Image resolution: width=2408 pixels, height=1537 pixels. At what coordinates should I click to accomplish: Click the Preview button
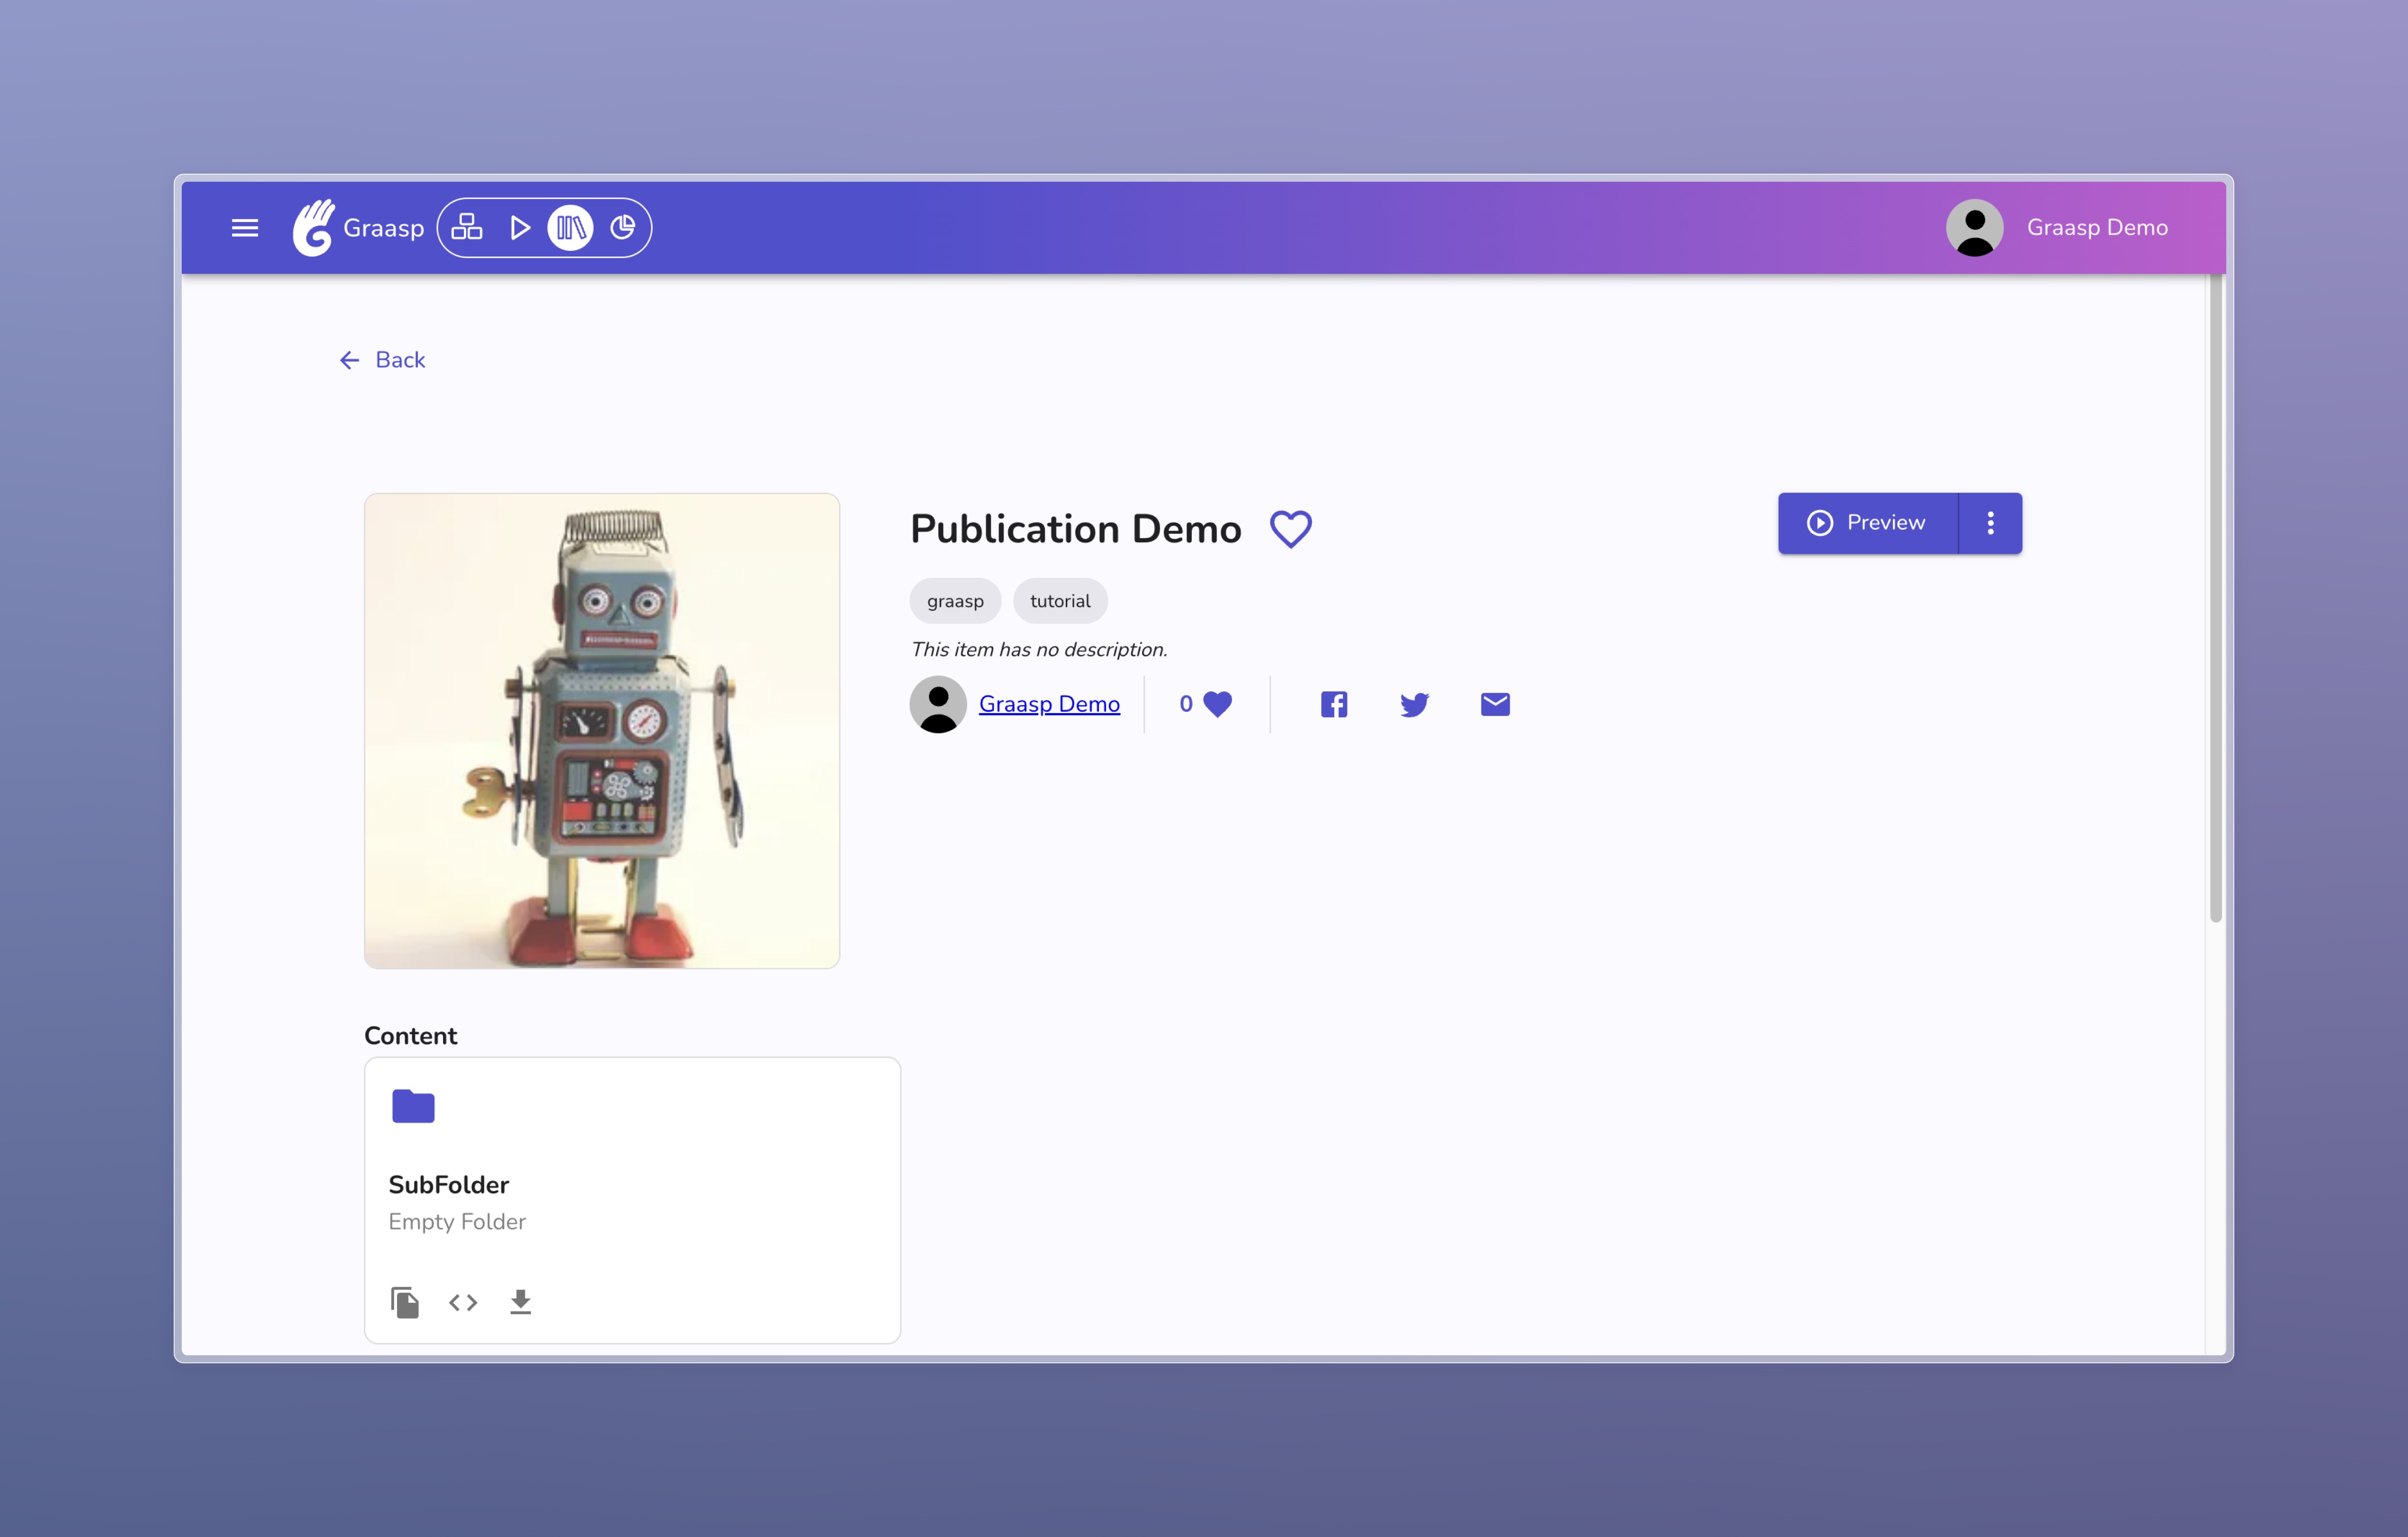(1866, 523)
